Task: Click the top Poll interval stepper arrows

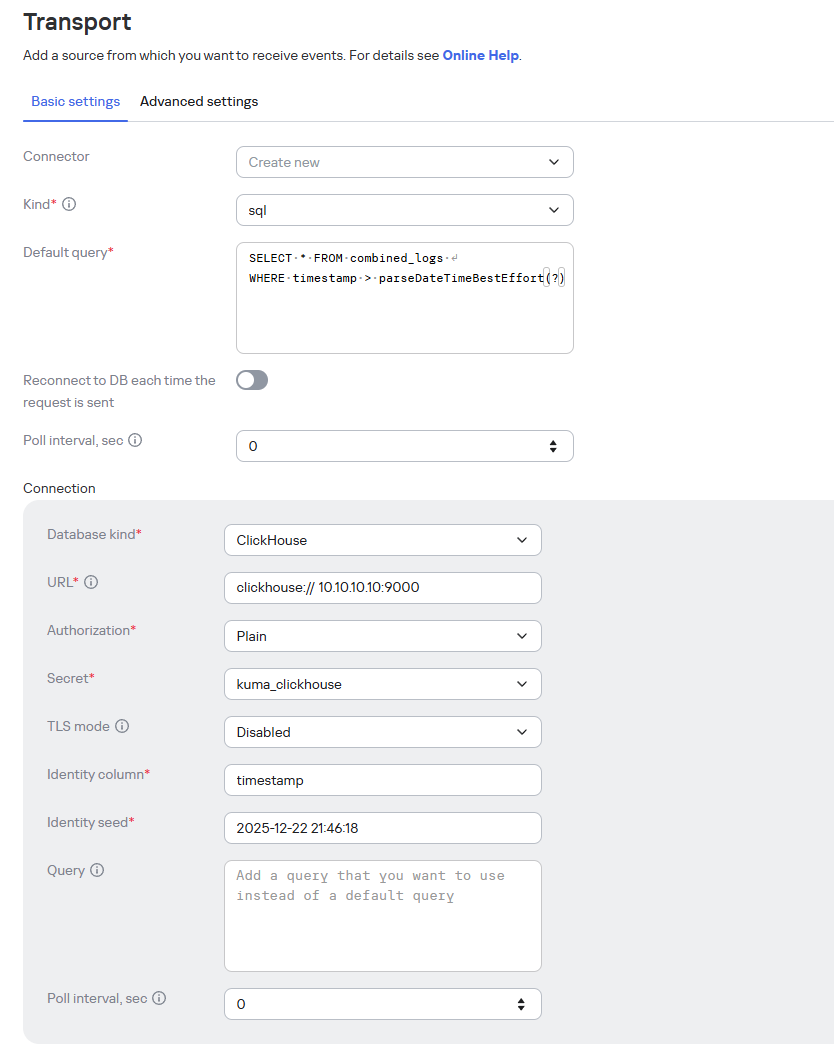Action: pos(553,446)
